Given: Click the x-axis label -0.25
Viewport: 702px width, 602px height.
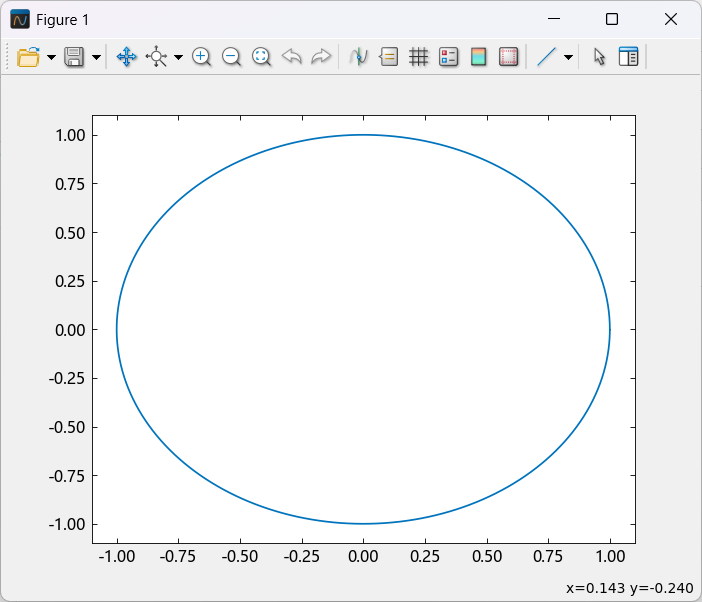Looking at the screenshot, I should tap(302, 556).
